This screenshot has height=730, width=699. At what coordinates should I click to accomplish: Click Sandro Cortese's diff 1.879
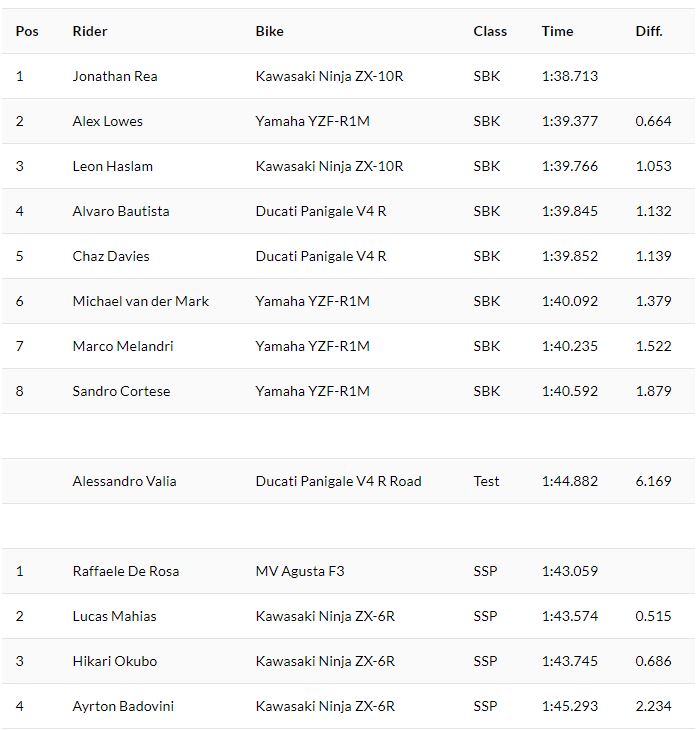653,391
